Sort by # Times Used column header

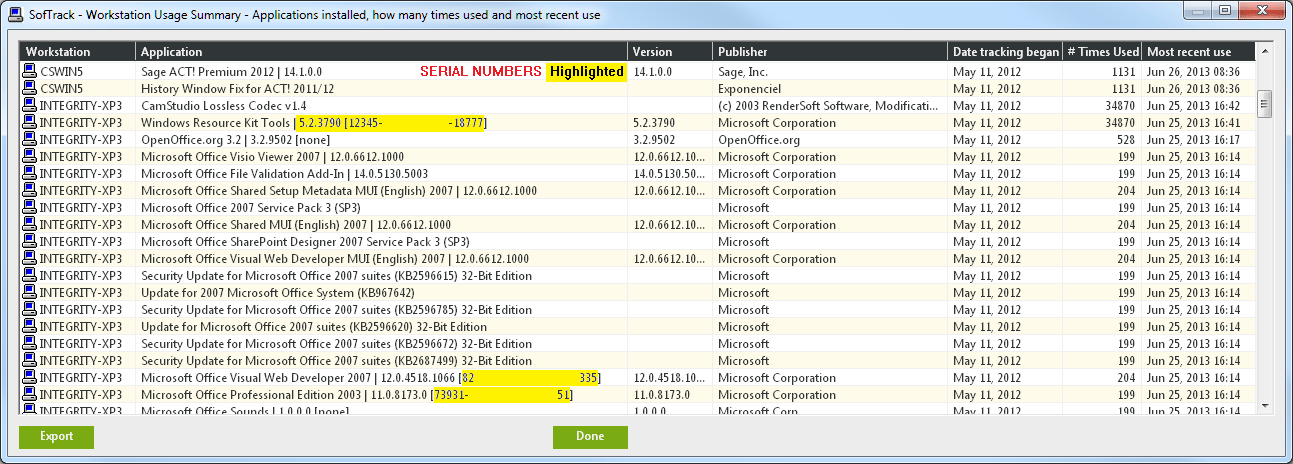[1102, 52]
